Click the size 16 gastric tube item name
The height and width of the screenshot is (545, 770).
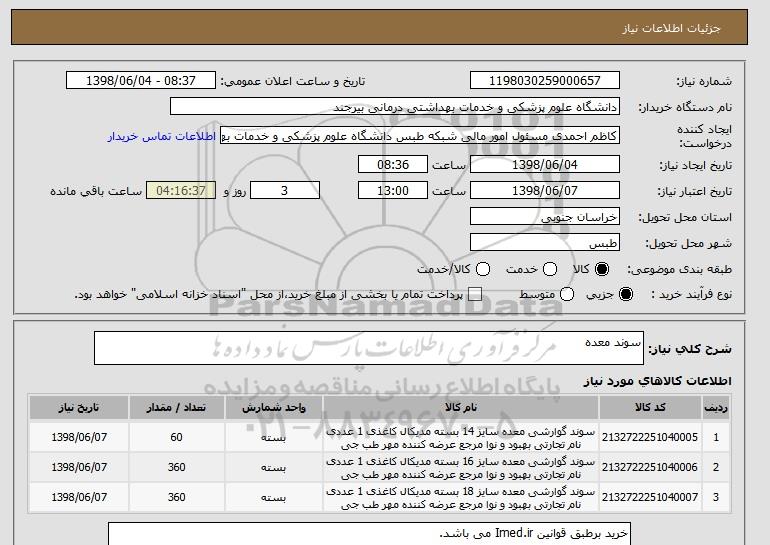[x=461, y=468]
